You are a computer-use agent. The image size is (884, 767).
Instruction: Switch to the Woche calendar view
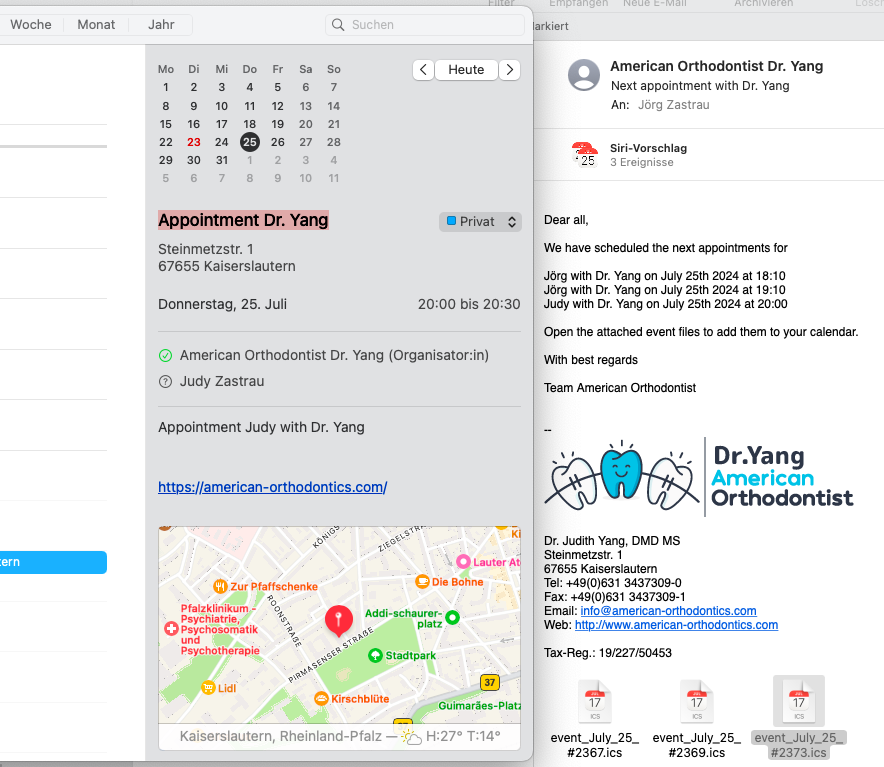(30, 25)
